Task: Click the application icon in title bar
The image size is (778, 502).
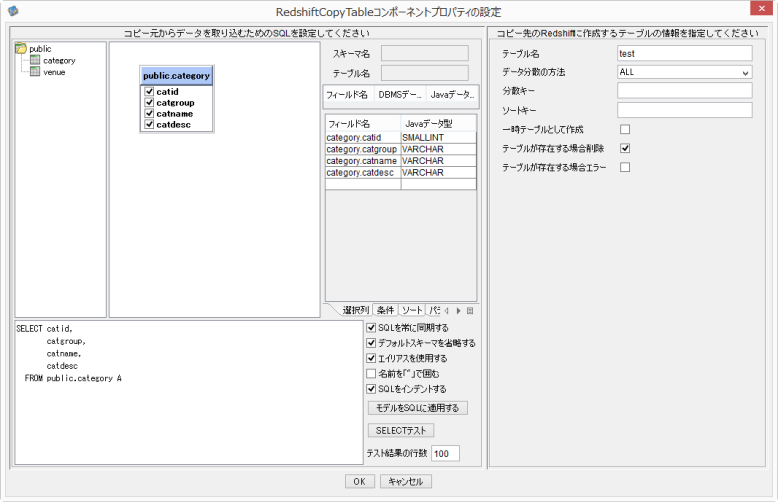Action: pyautogui.click(x=11, y=10)
